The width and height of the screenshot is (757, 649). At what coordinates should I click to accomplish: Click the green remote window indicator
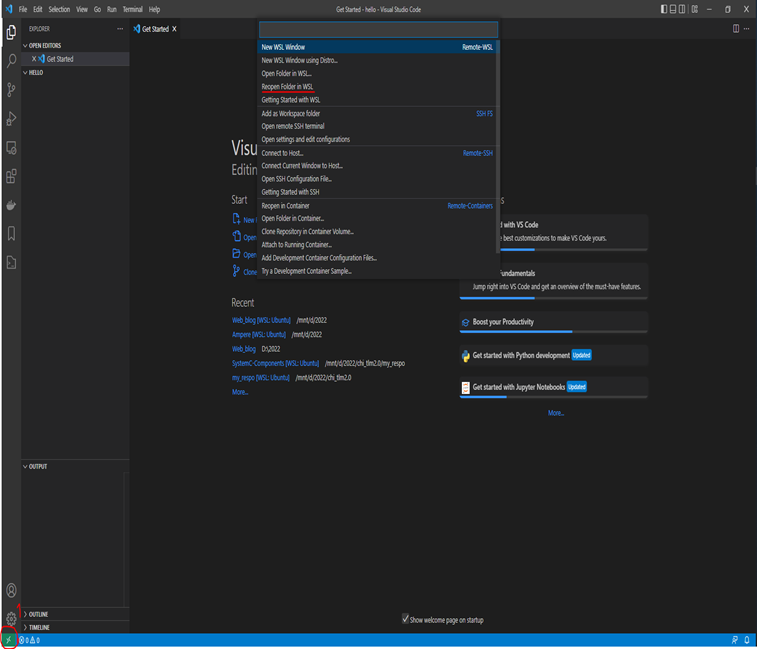tap(9, 640)
